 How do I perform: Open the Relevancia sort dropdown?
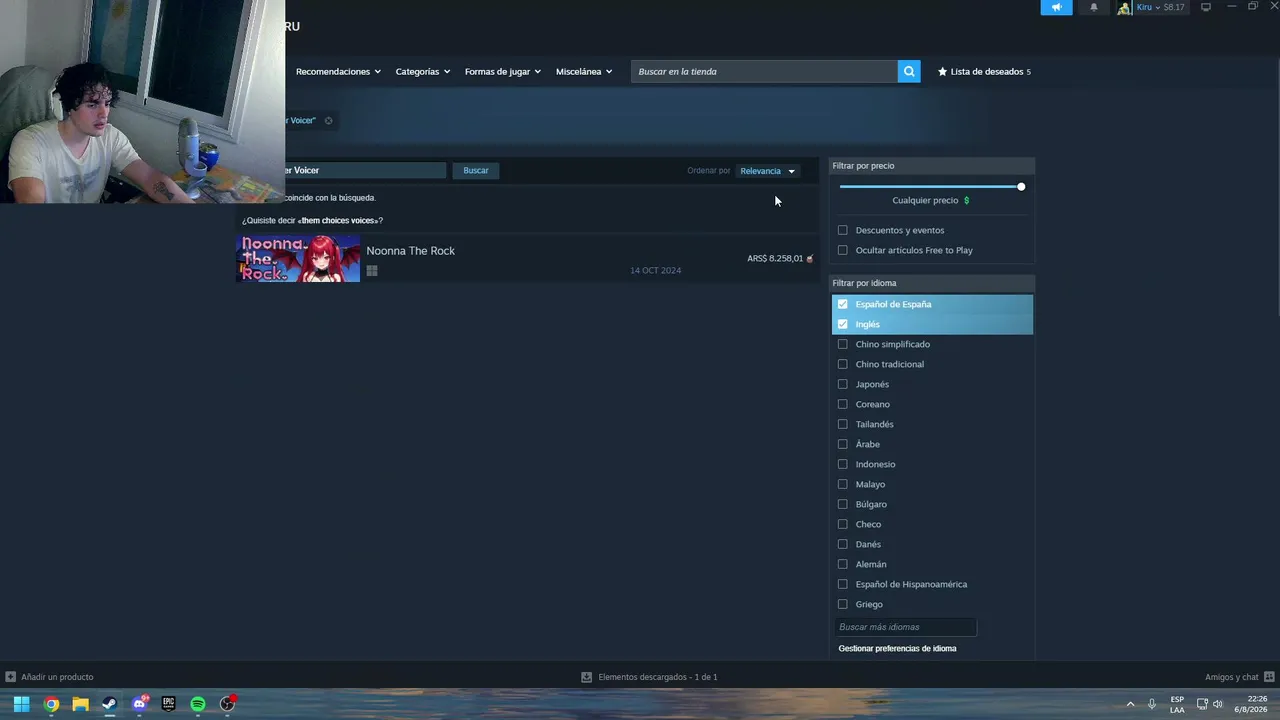tap(767, 171)
